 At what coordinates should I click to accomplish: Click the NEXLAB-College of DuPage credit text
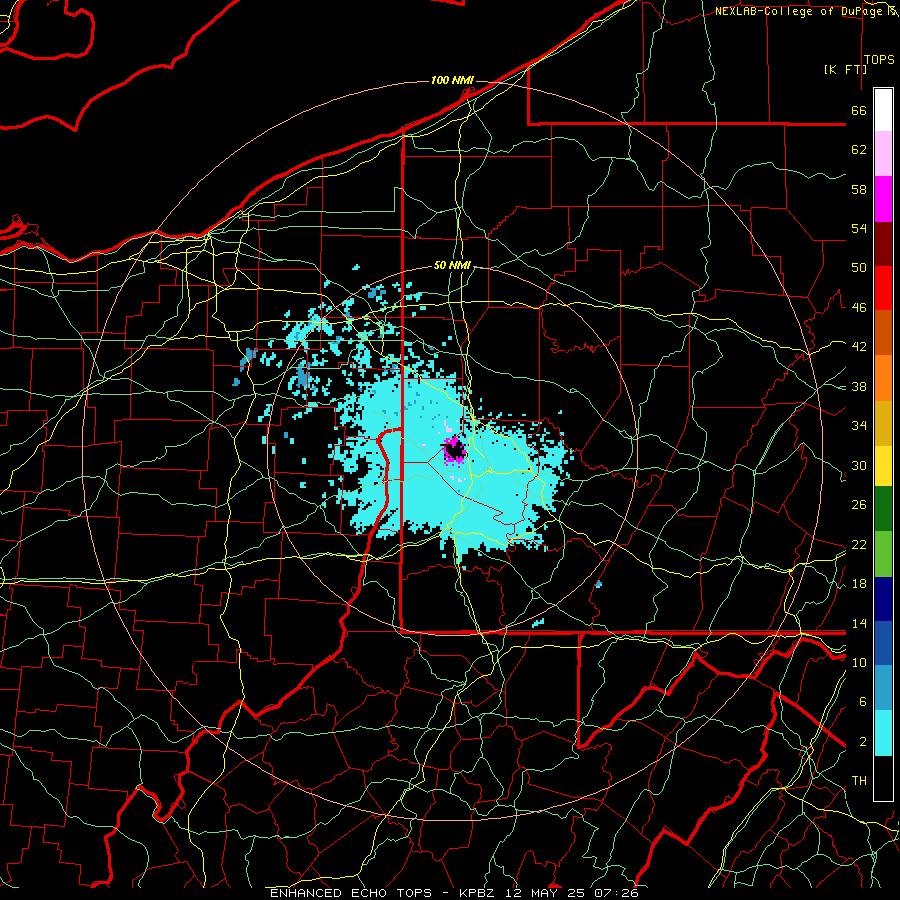pos(798,11)
